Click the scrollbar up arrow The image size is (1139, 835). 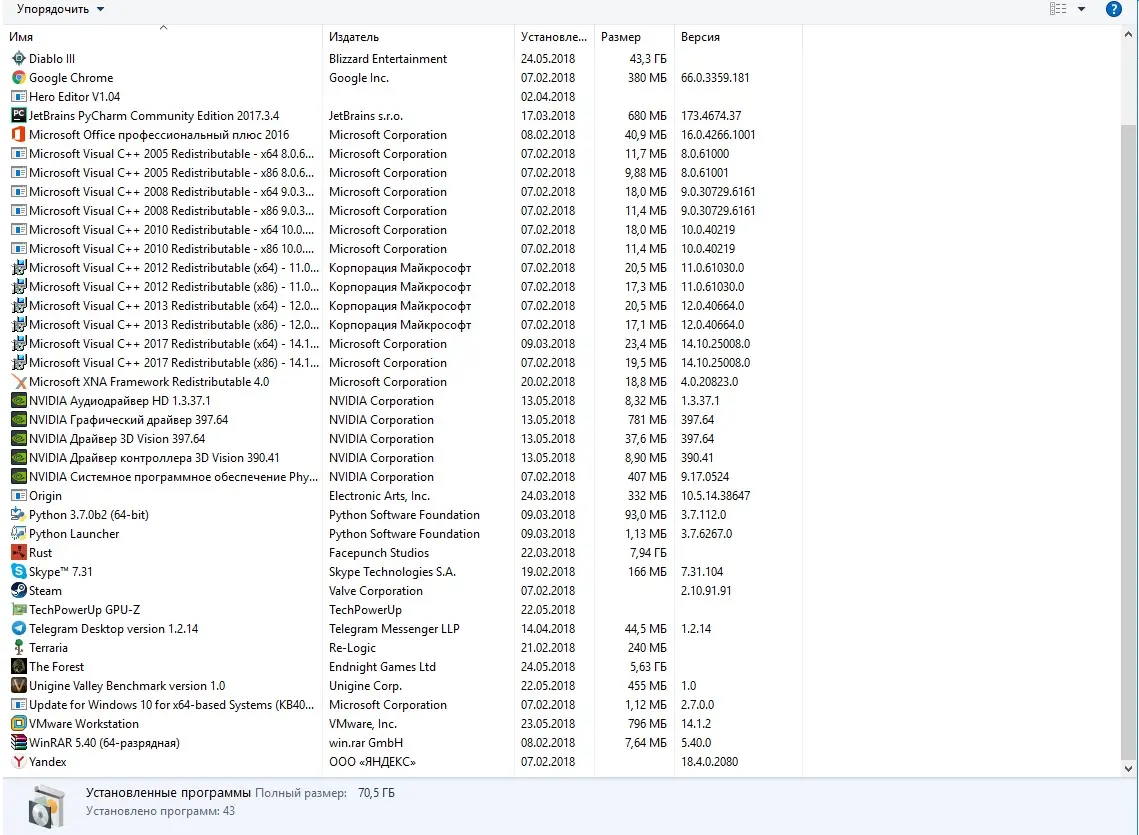1128,34
